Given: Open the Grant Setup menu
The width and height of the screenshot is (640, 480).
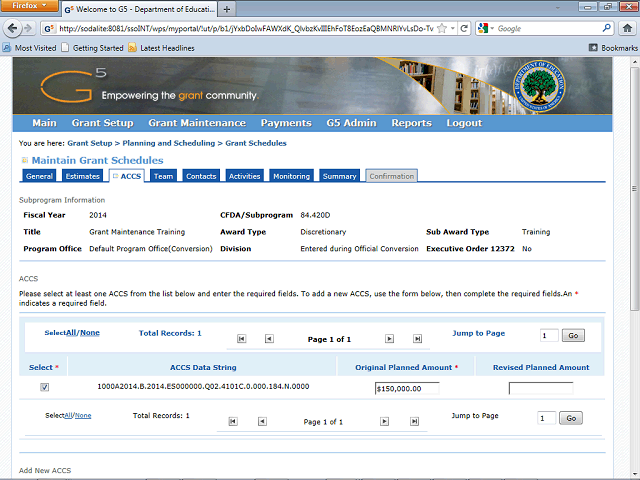Looking at the screenshot, I should [102, 123].
